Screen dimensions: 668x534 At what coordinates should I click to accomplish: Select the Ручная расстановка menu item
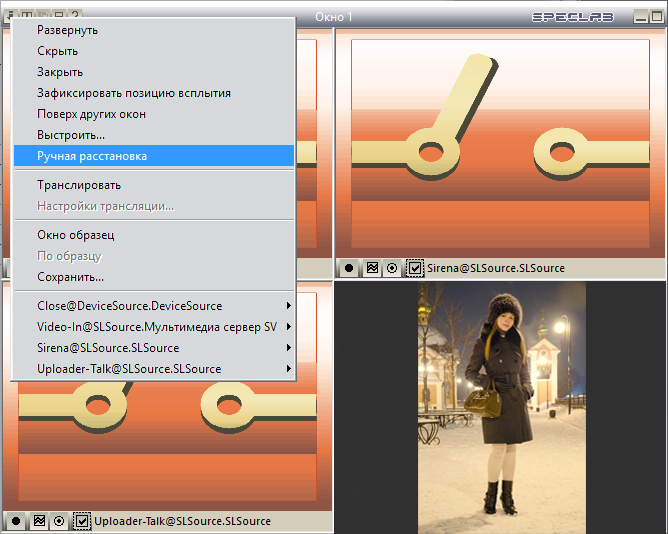[154, 156]
